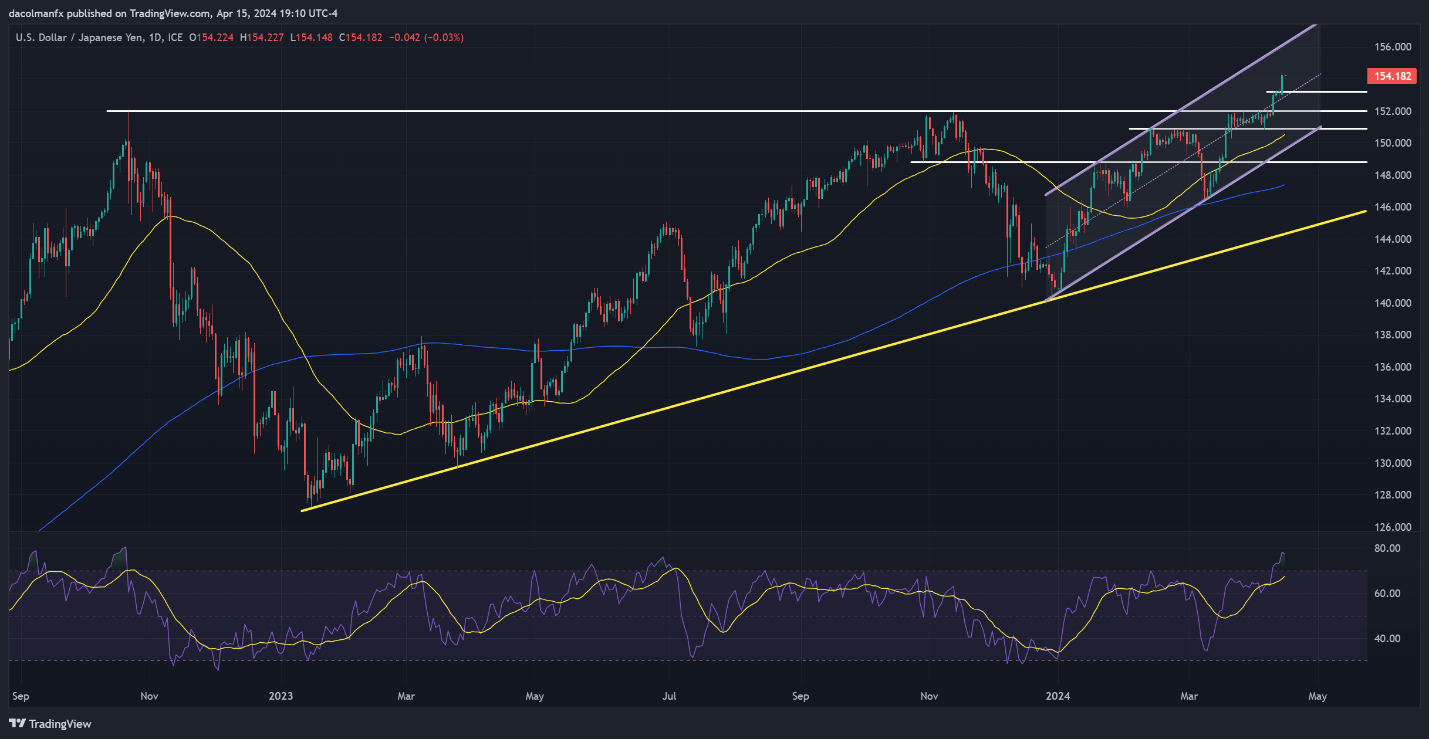Toggle visibility of the horizontal resistance line near 152.000
Image resolution: width=1429 pixels, height=739 pixels.
[x=600, y=110]
